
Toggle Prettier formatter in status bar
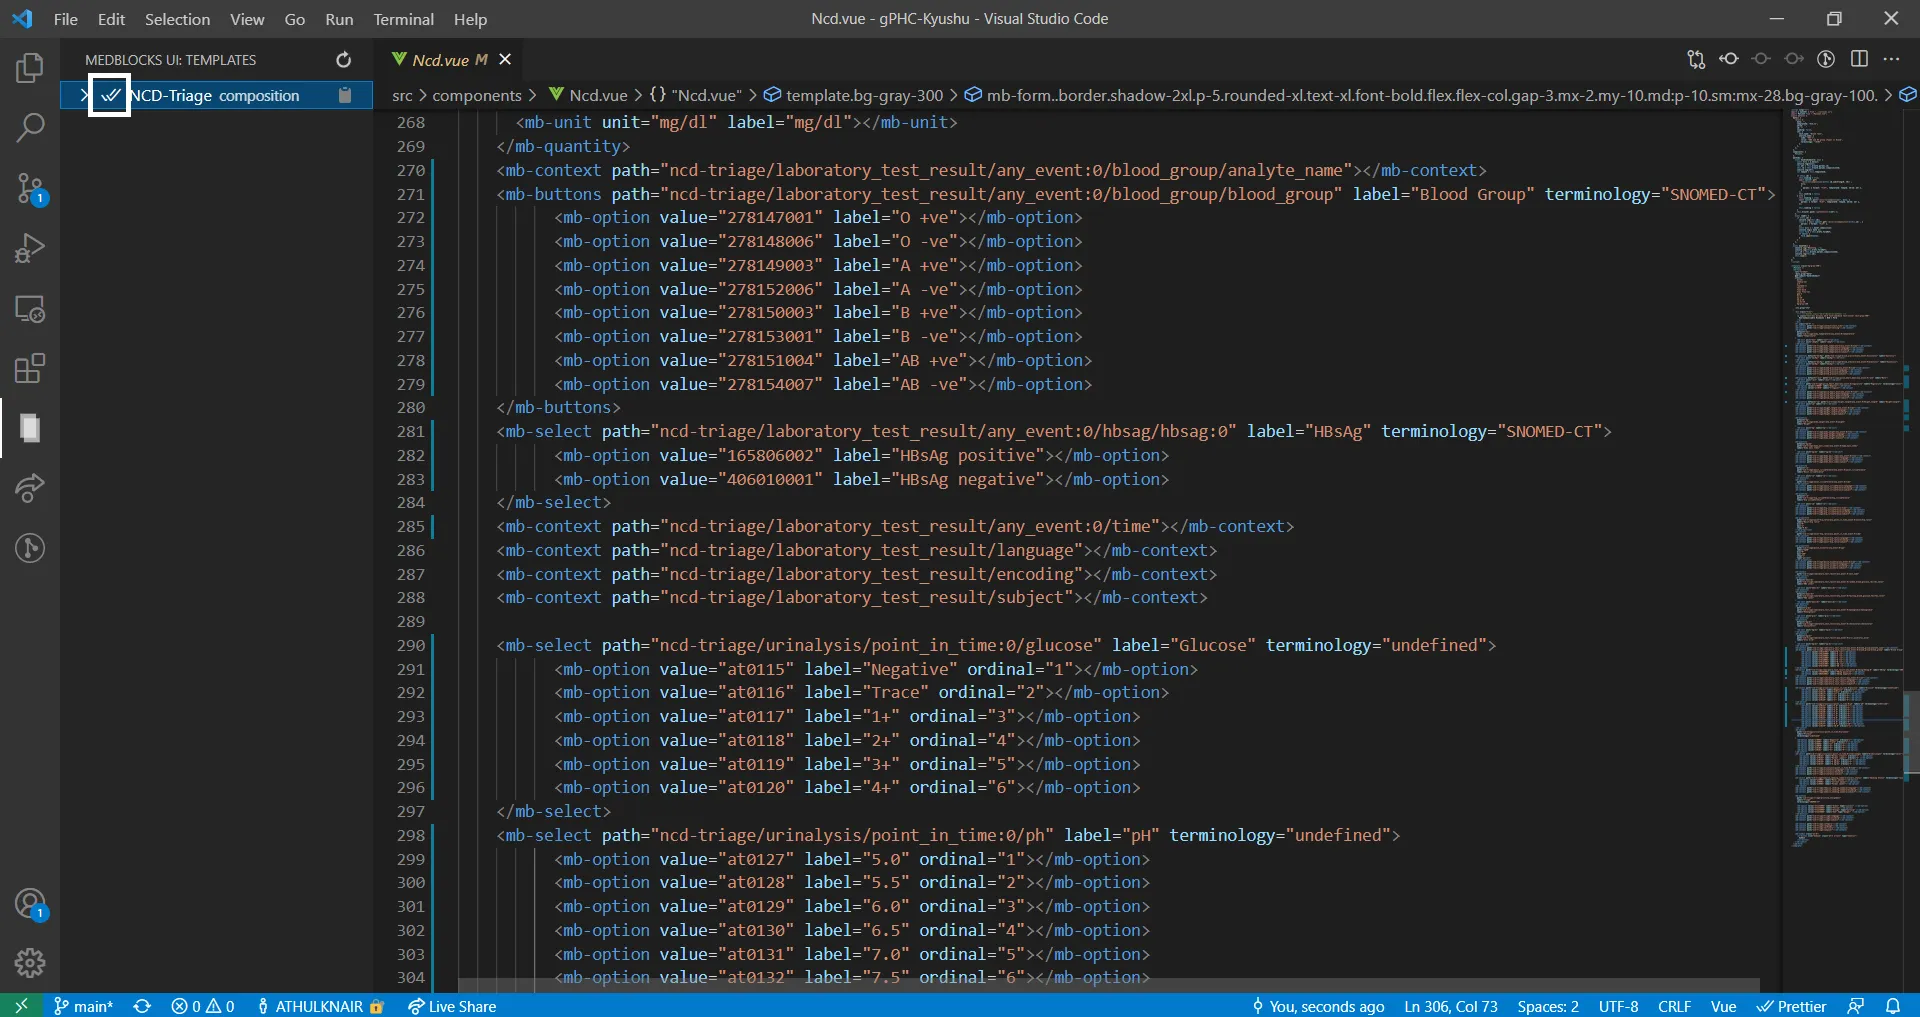pyautogui.click(x=1791, y=1006)
